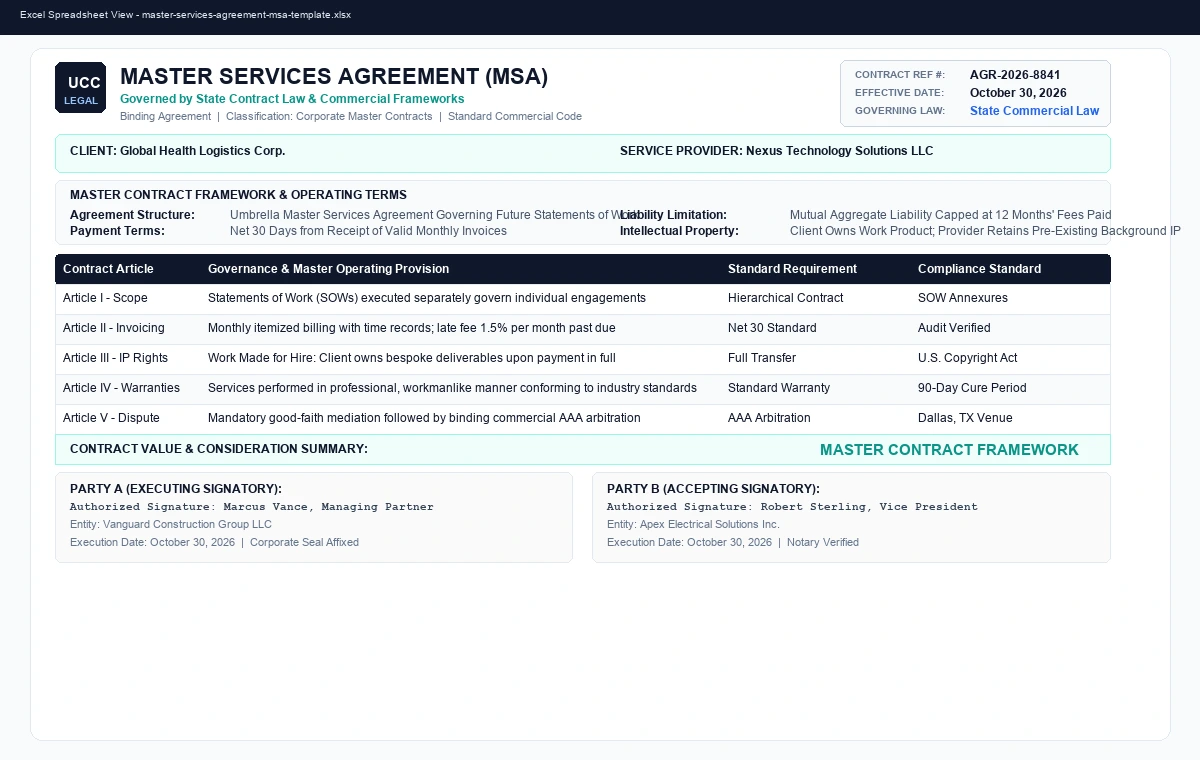The image size is (1200, 760).
Task: Select the Client Owns Work Product value
Action: [985, 231]
